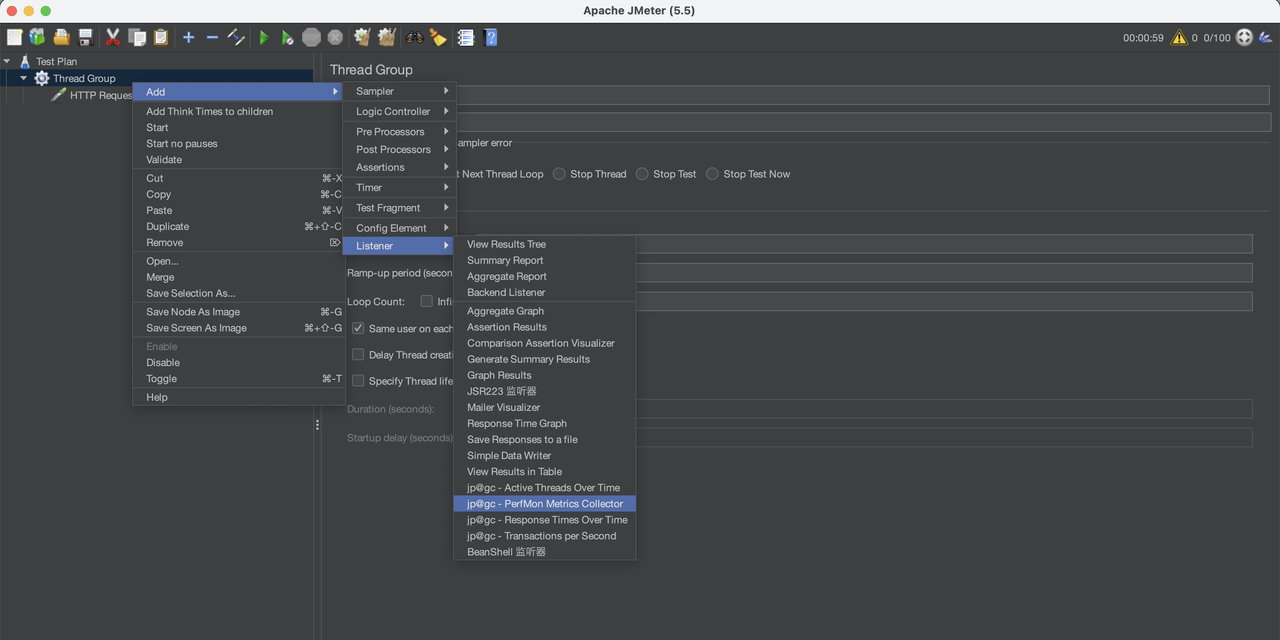Click the Shutdown toolbar icon with the X
1280x640 pixels.
click(x=335, y=37)
